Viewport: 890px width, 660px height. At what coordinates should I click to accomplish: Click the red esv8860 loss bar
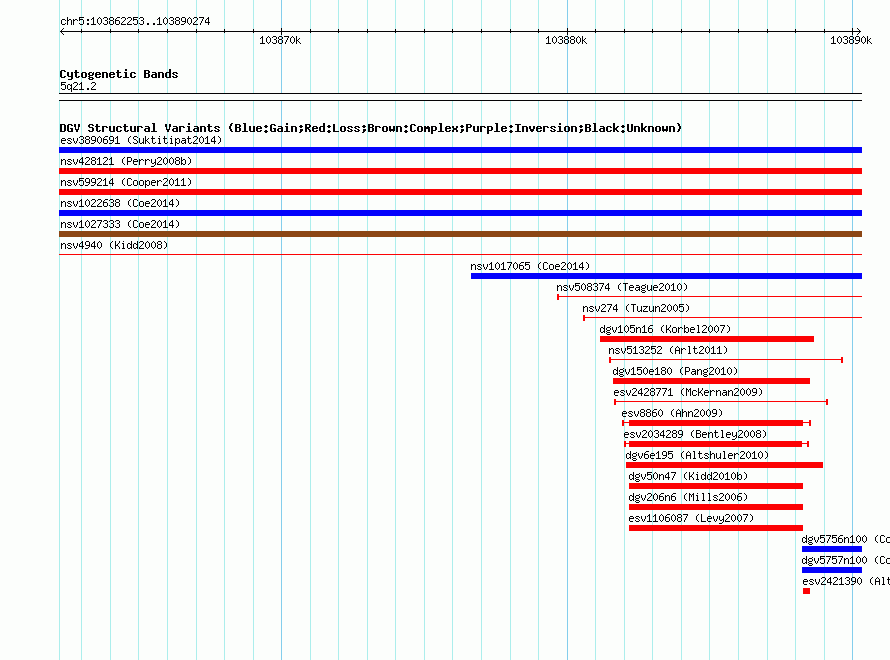[716, 423]
